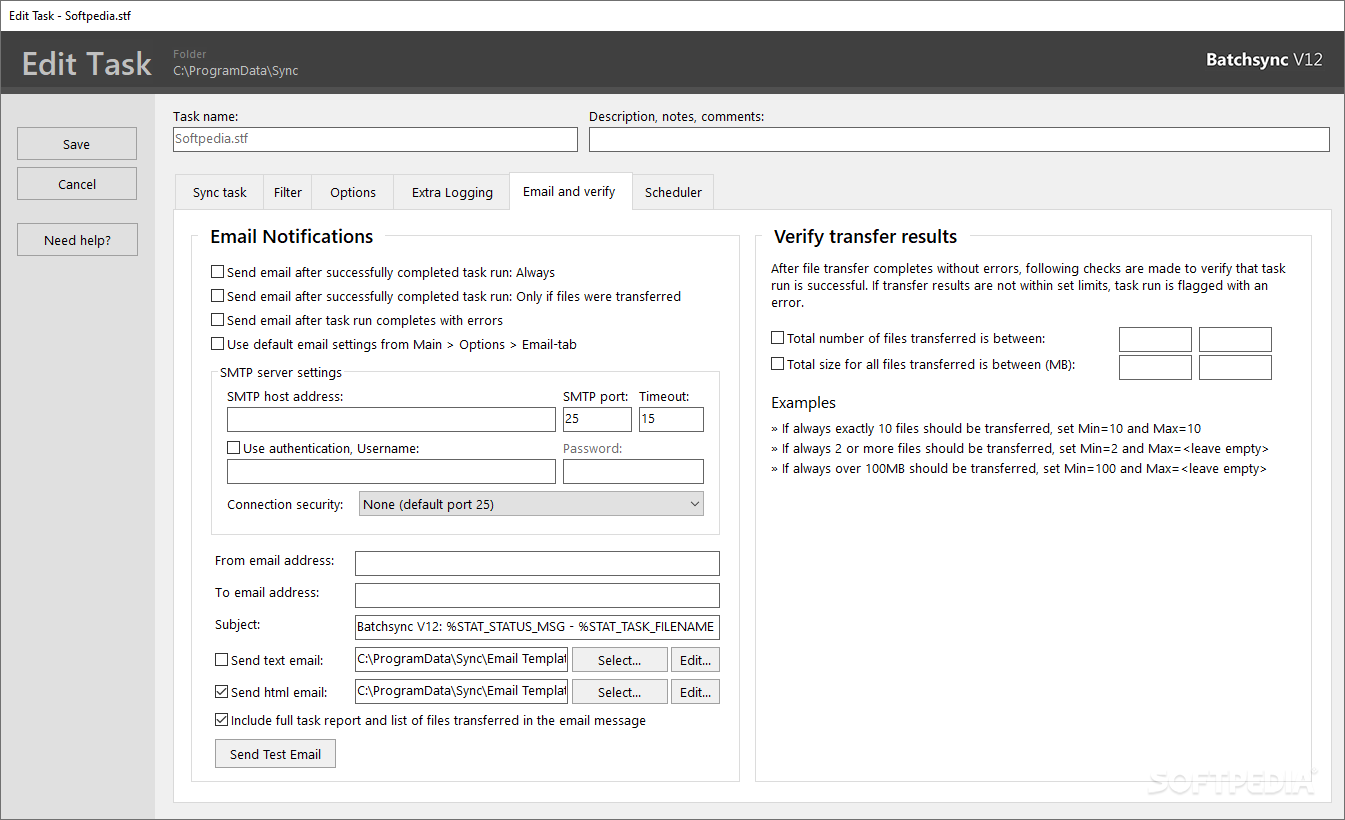This screenshot has width=1345, height=820.
Task: Click the Save button
Action: (x=77, y=144)
